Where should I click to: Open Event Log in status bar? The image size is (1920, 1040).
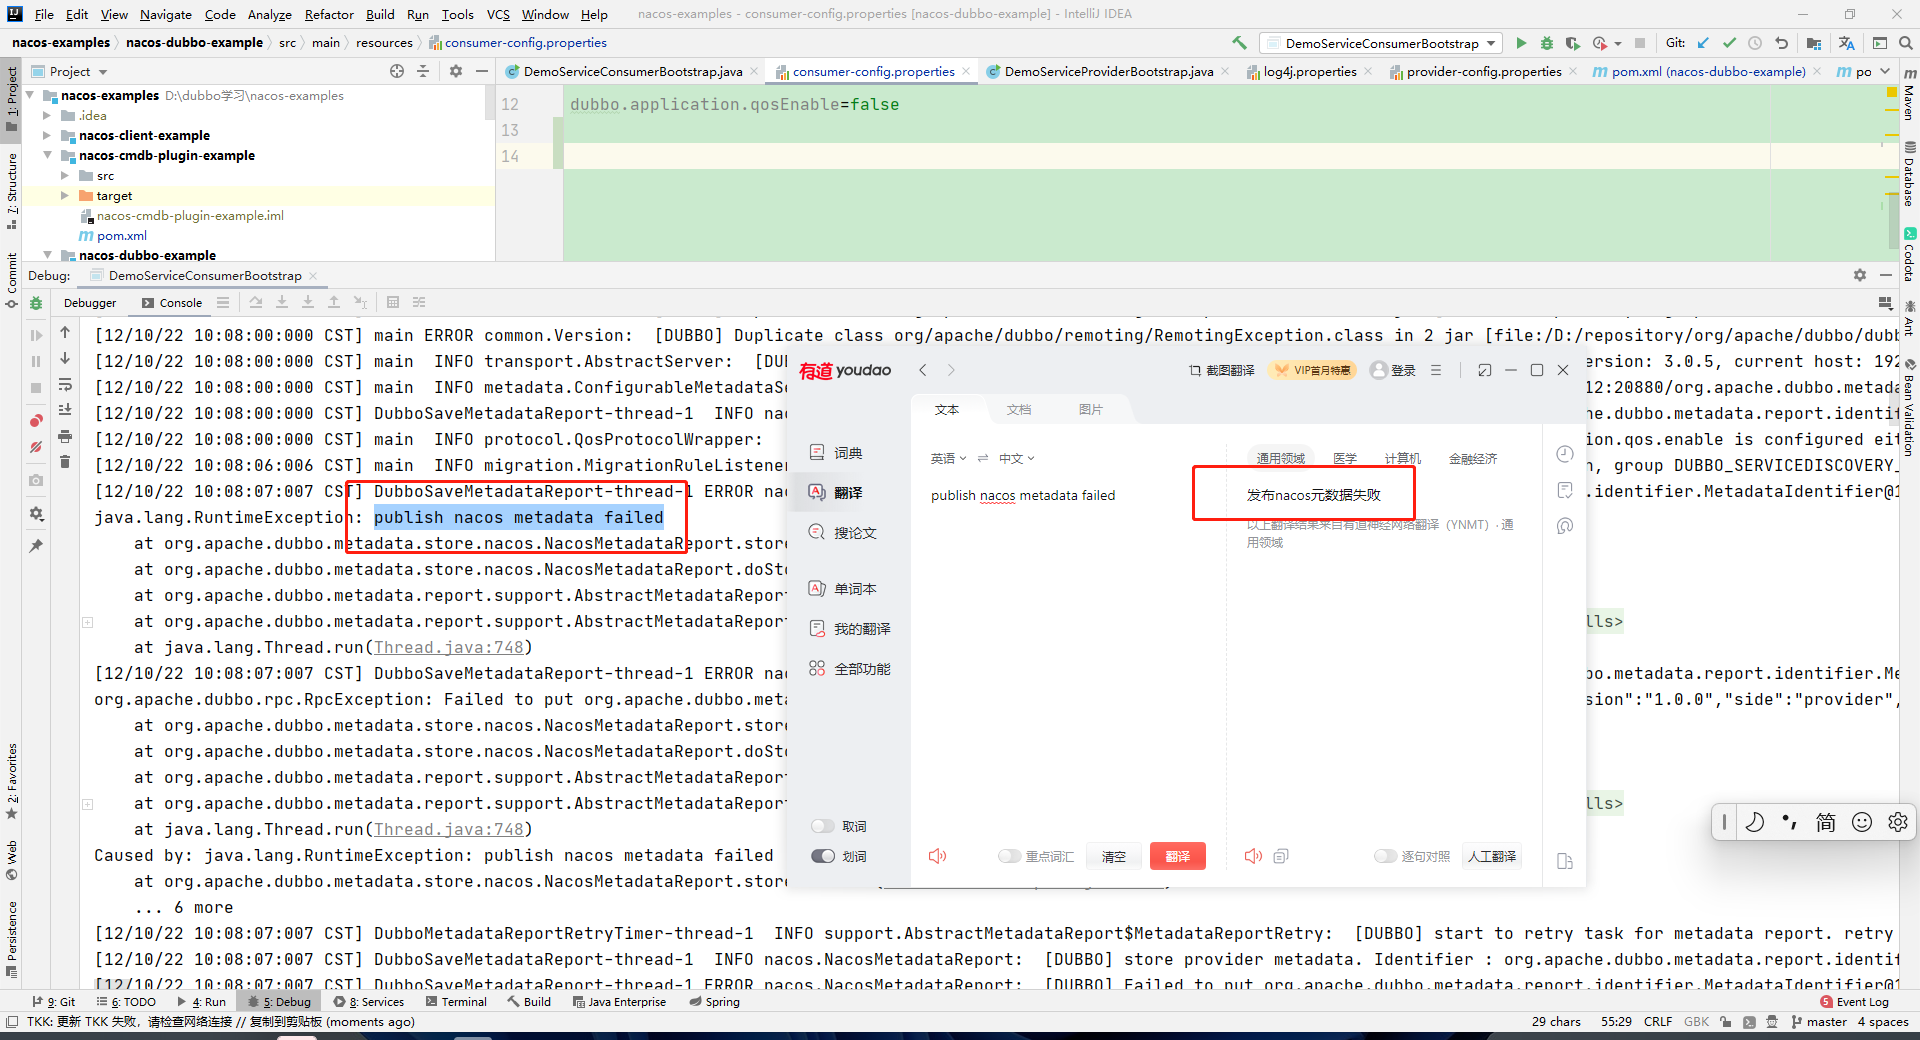tap(1855, 1001)
